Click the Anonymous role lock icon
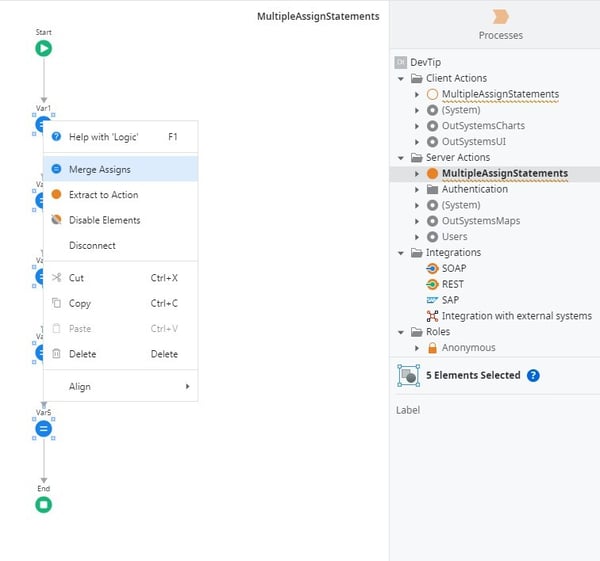Viewport: 600px width, 561px height. (432, 348)
